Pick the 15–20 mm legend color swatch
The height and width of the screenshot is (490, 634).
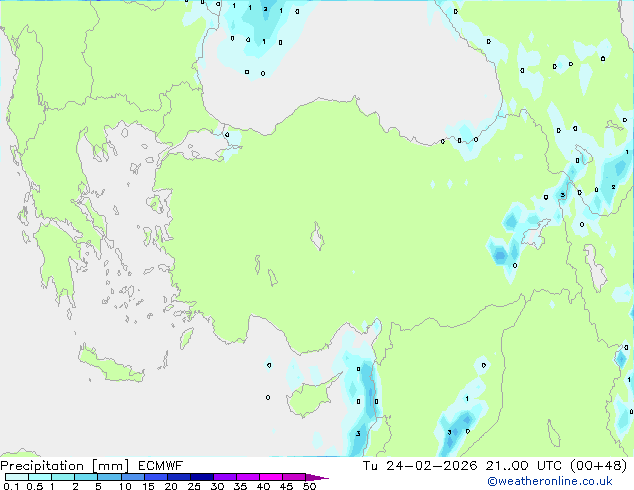tap(156, 477)
